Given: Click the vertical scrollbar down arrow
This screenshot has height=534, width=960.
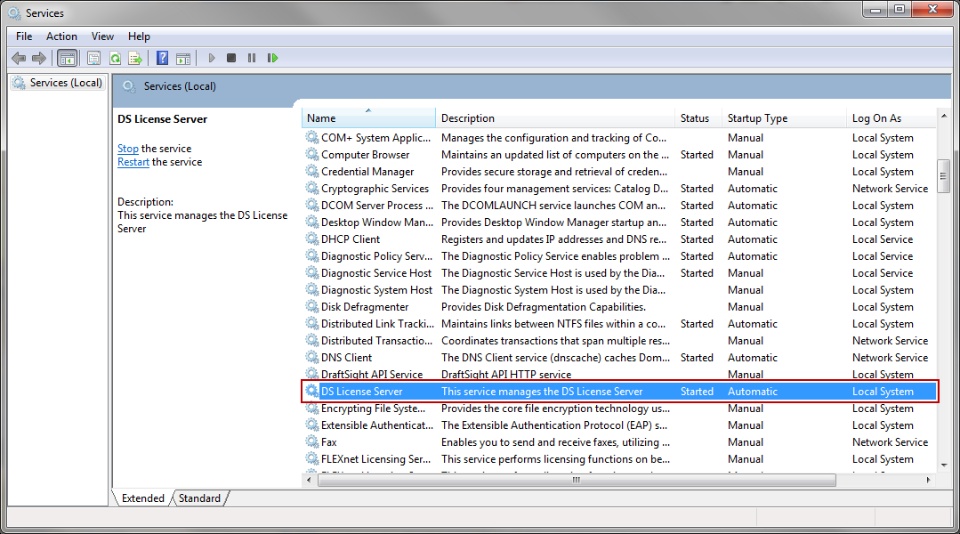Looking at the screenshot, I should (x=943, y=465).
